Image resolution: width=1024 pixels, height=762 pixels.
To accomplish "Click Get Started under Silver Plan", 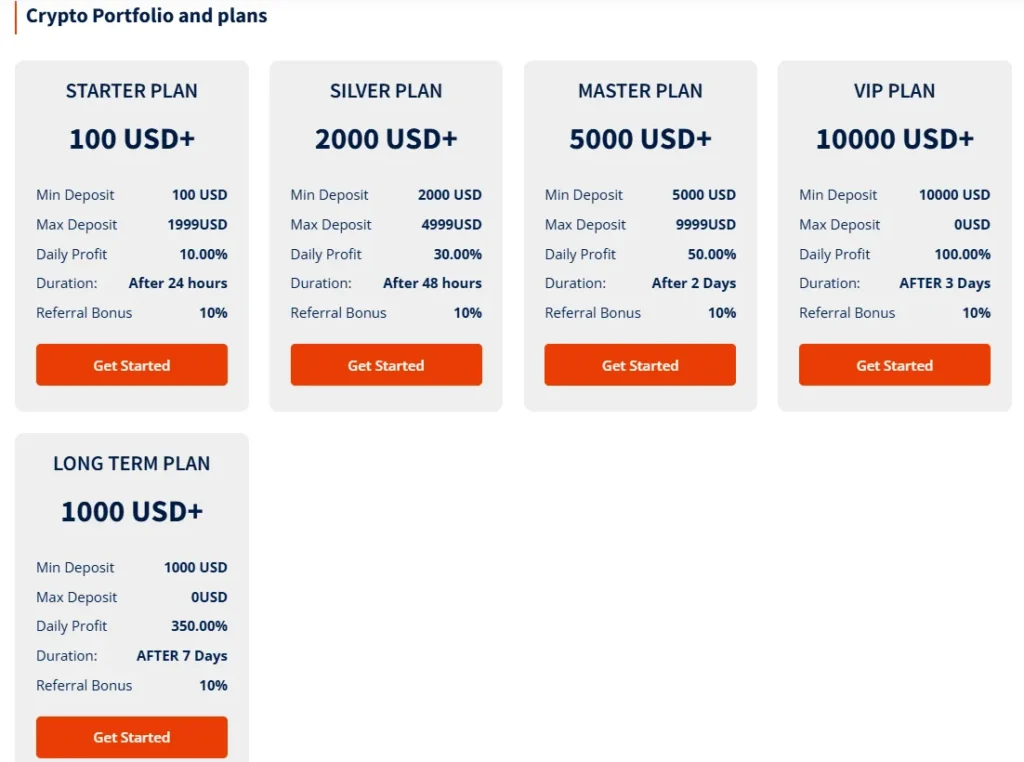I will [x=386, y=365].
